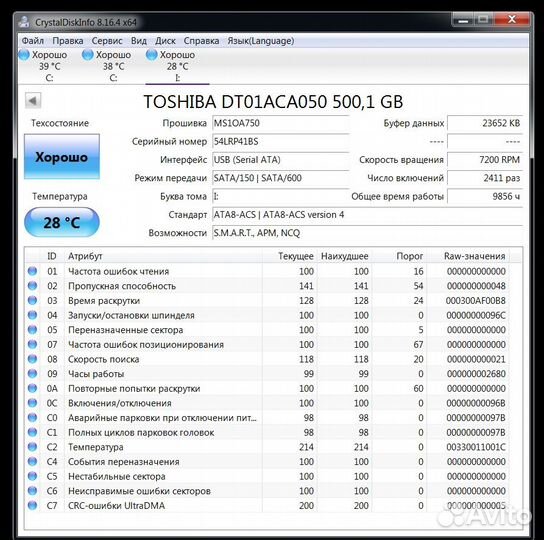Viewport: 544px width, 540px height.
Task: Click raw value 00330011001C
Action: [x=476, y=447]
